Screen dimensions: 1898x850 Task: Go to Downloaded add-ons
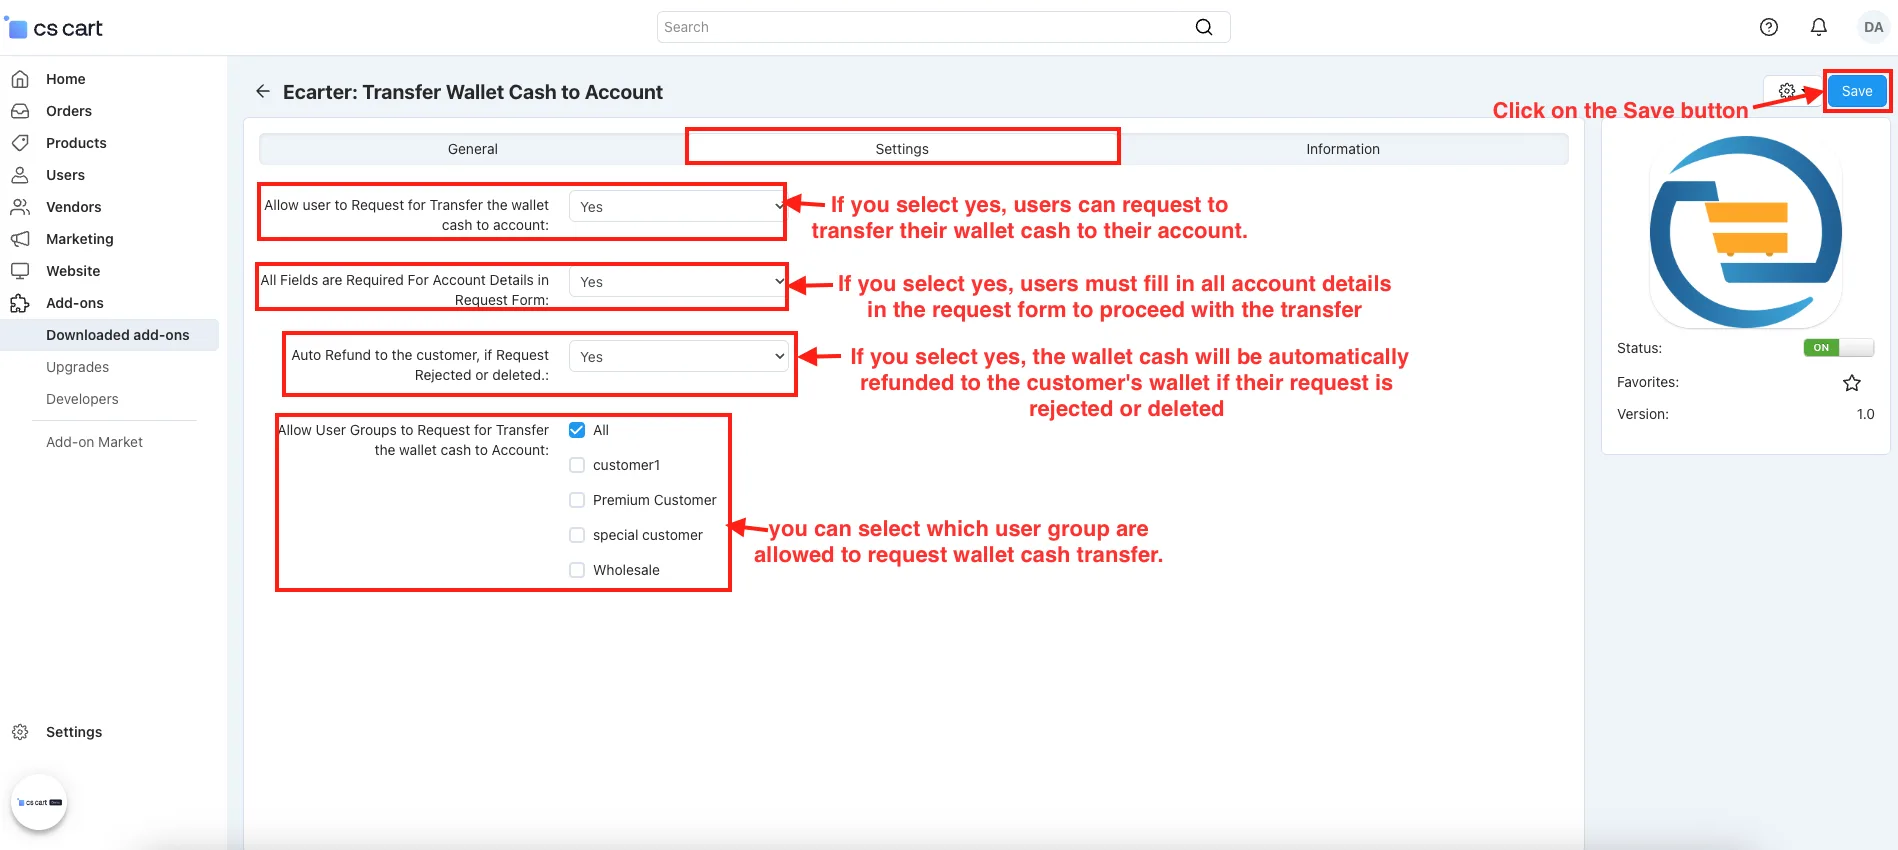point(118,335)
